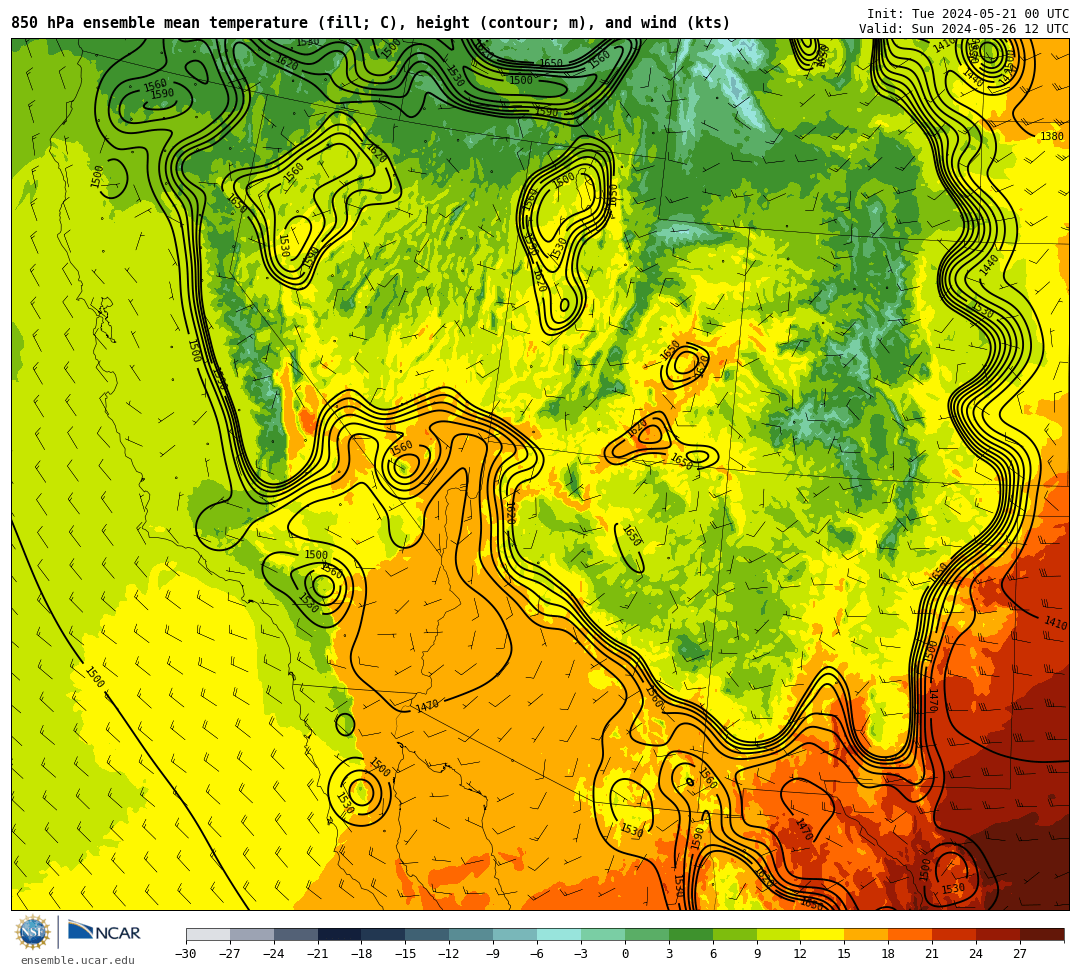Viewport: 1080px width, 973px height.
Task: Pick the colorbar swatch between 24 and 27
Action: coord(999,934)
